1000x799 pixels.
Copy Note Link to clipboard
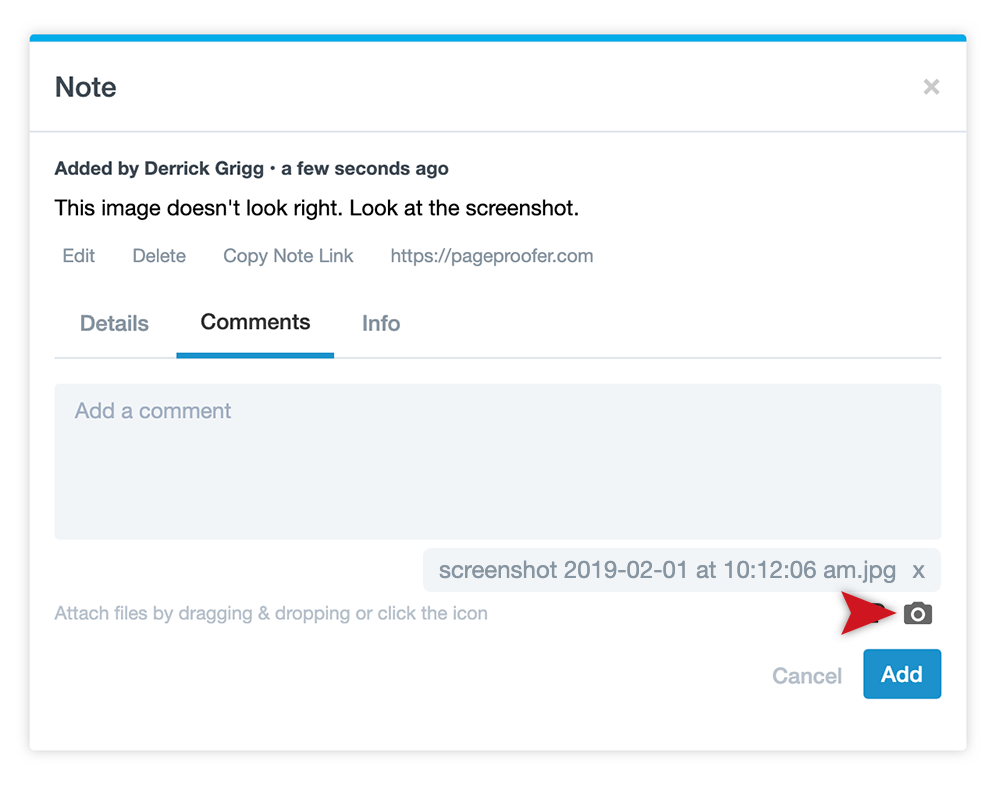288,256
